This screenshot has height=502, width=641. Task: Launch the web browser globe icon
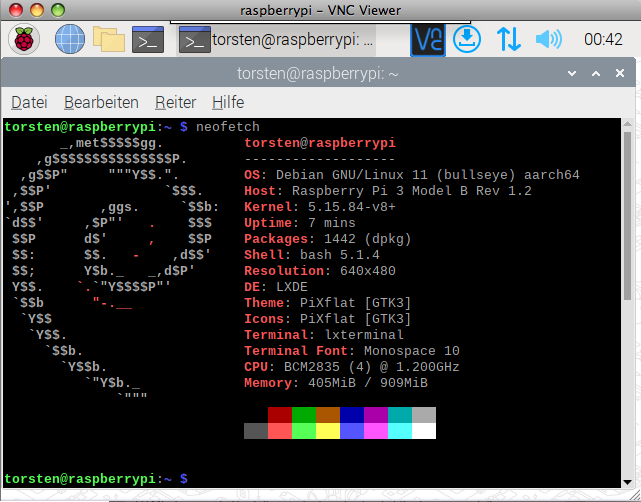[x=70, y=39]
